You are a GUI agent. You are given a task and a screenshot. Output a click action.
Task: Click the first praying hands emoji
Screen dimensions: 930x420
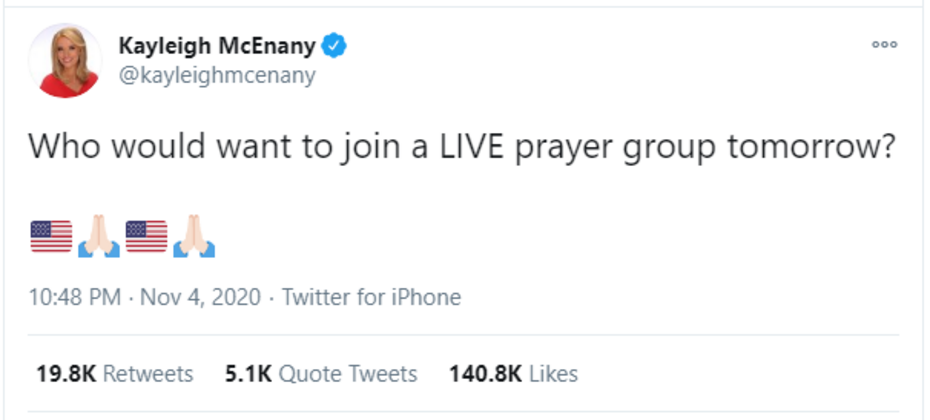(x=99, y=236)
